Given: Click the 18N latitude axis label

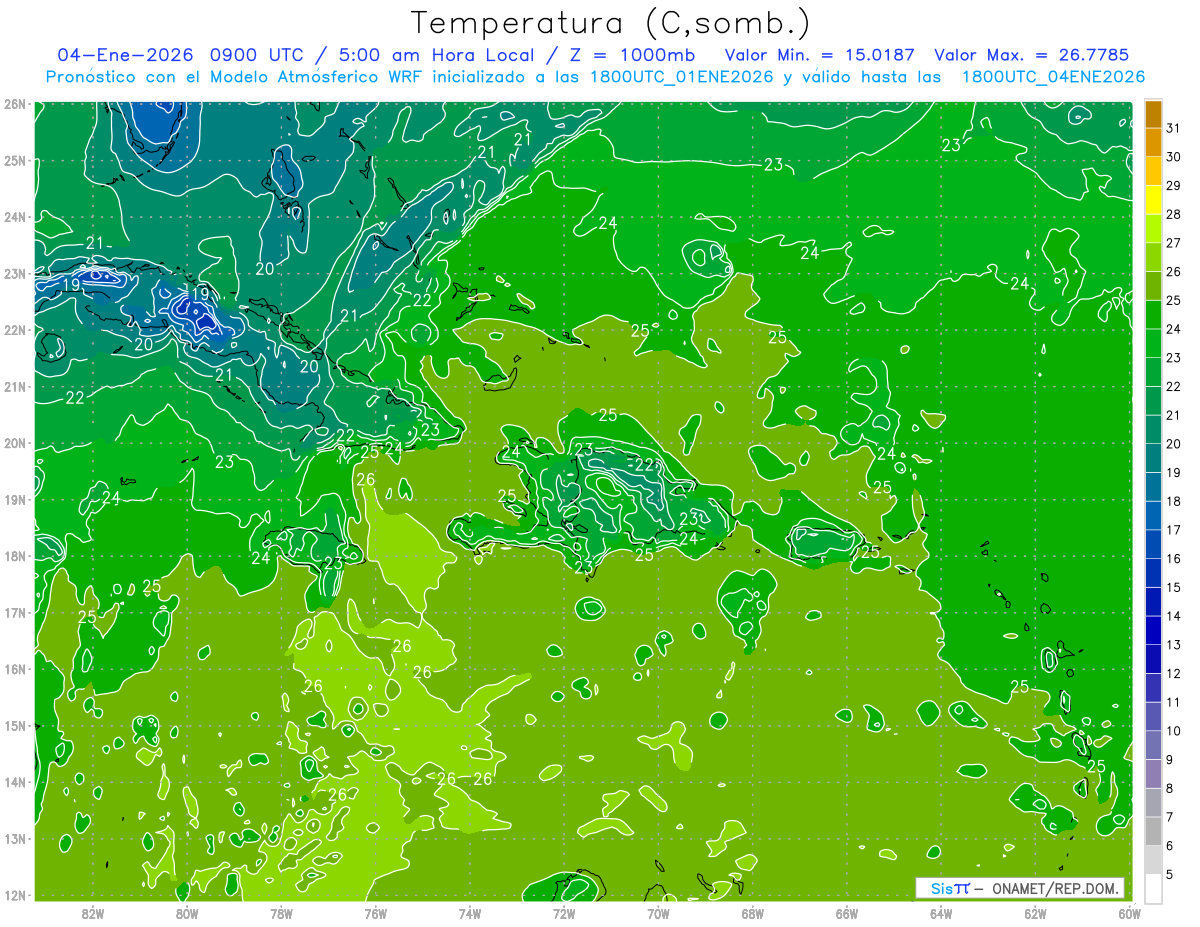Looking at the screenshot, I should [x=15, y=556].
